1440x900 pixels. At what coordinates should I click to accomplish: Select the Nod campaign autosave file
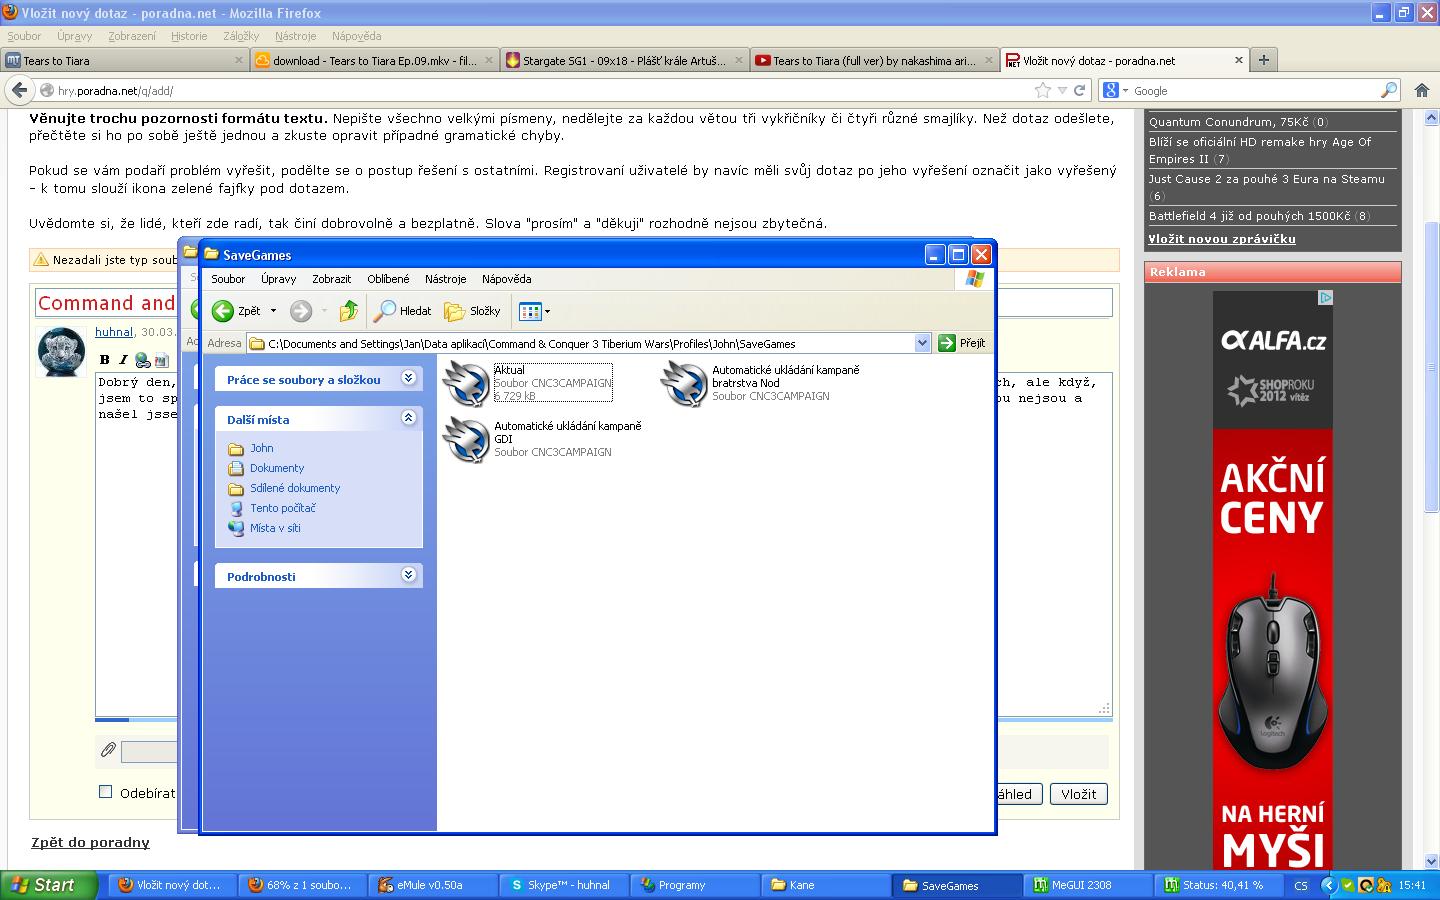pyautogui.click(x=685, y=384)
